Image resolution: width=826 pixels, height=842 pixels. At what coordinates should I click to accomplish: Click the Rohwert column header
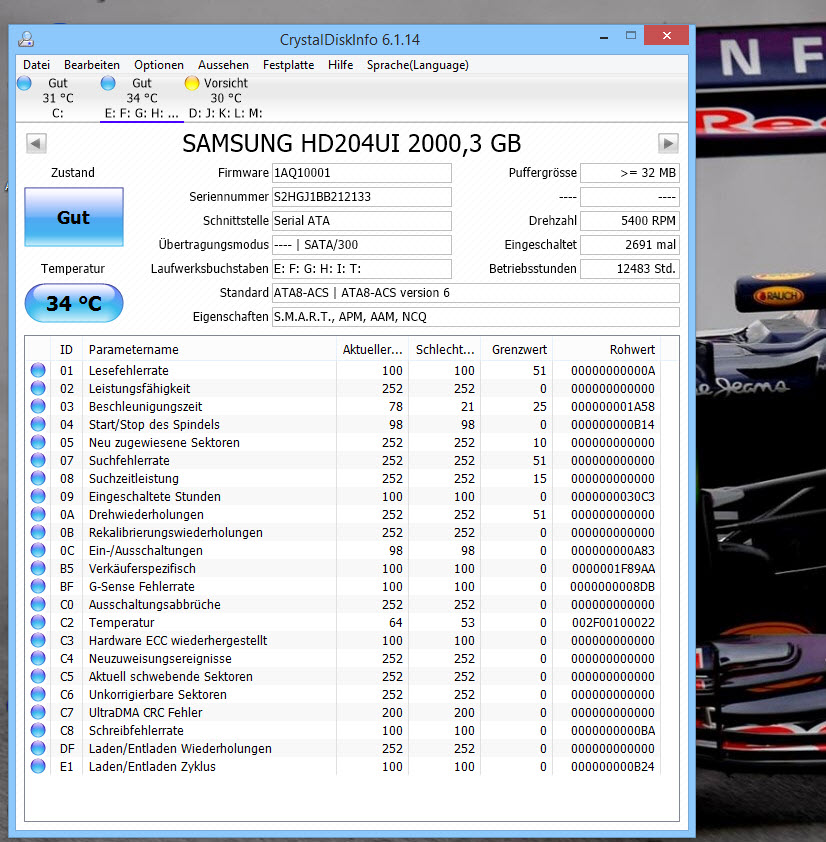coord(607,350)
